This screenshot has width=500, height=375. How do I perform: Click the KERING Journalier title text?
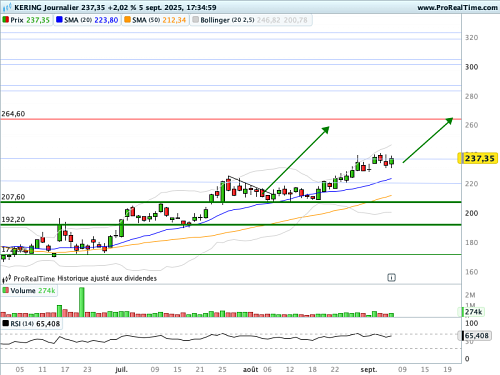[47, 7]
